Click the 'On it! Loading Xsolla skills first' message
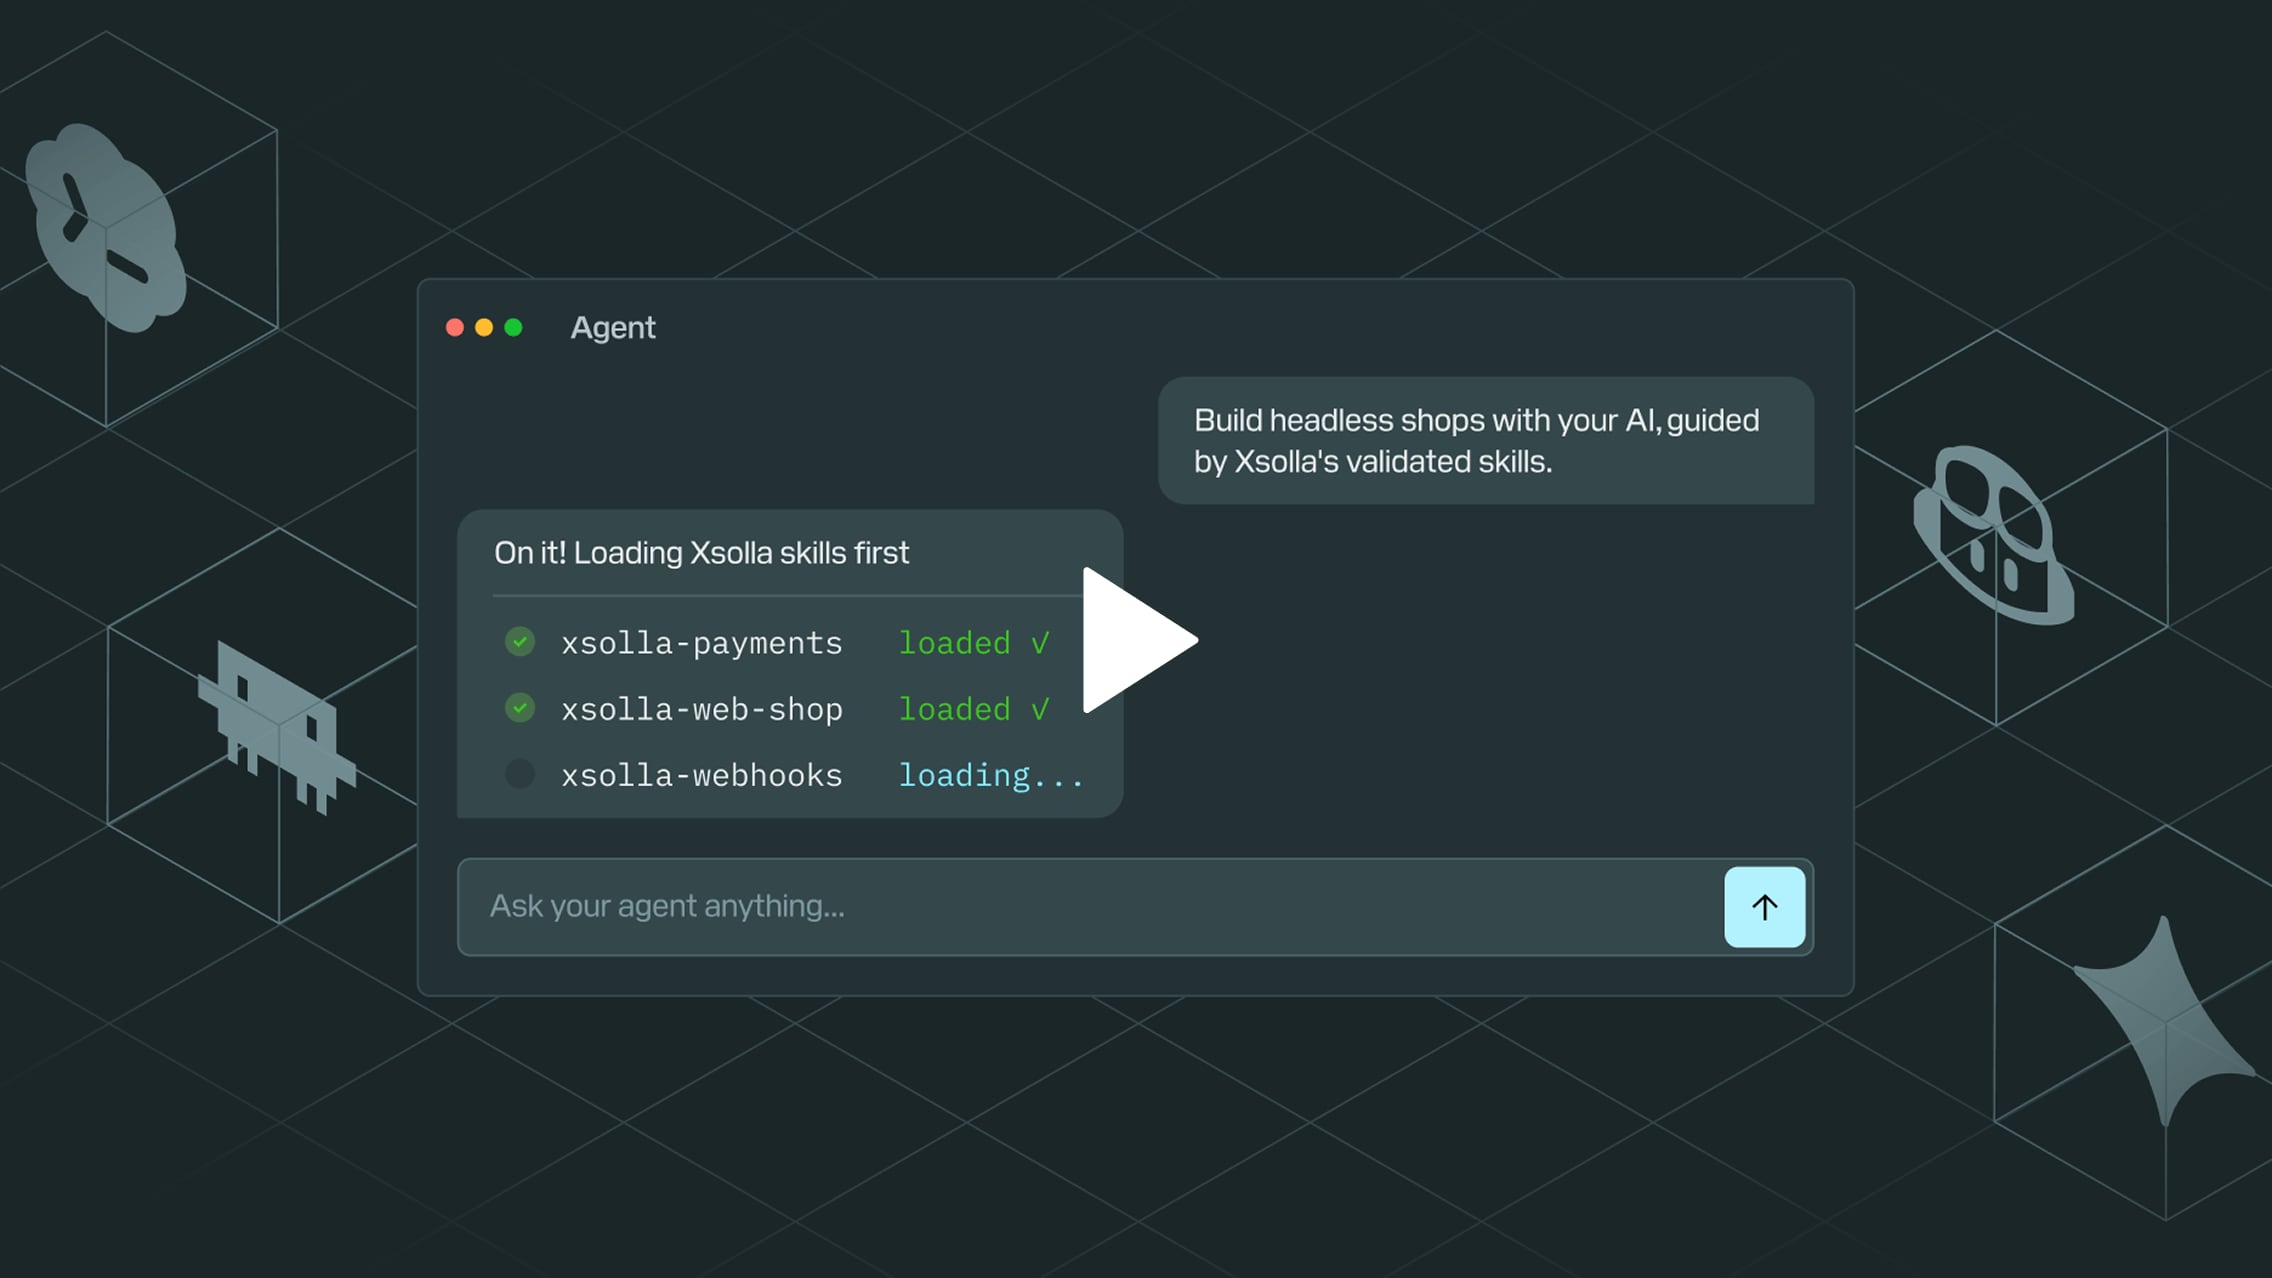 (x=702, y=553)
